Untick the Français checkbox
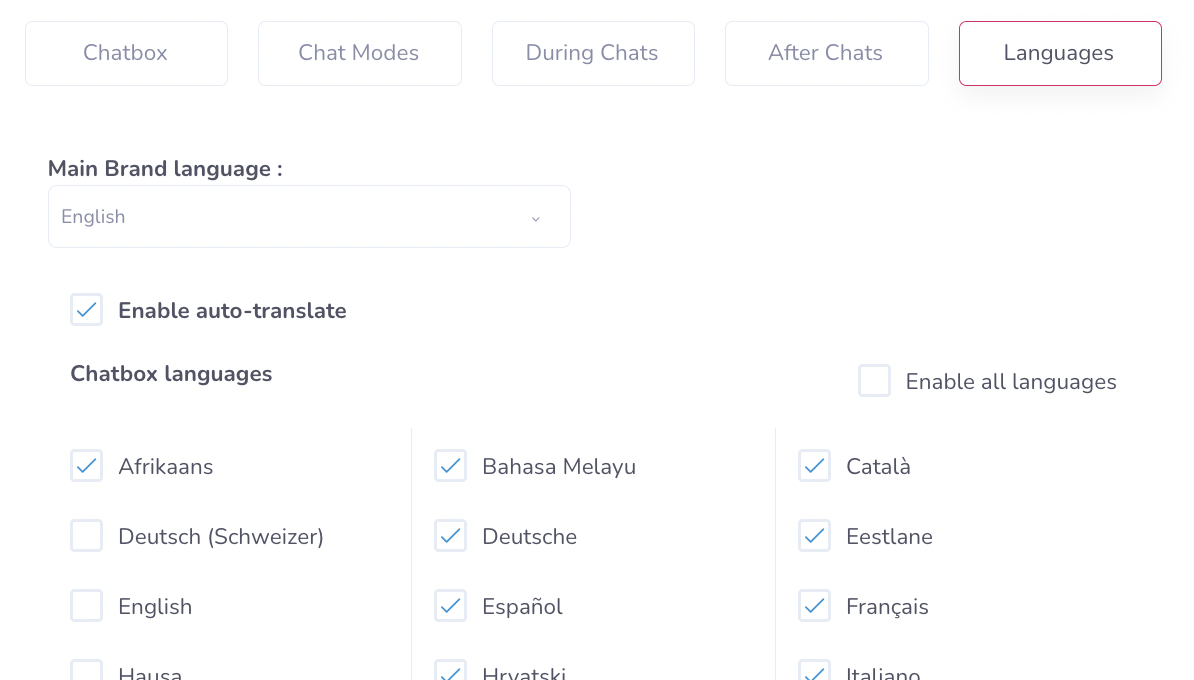 click(815, 606)
